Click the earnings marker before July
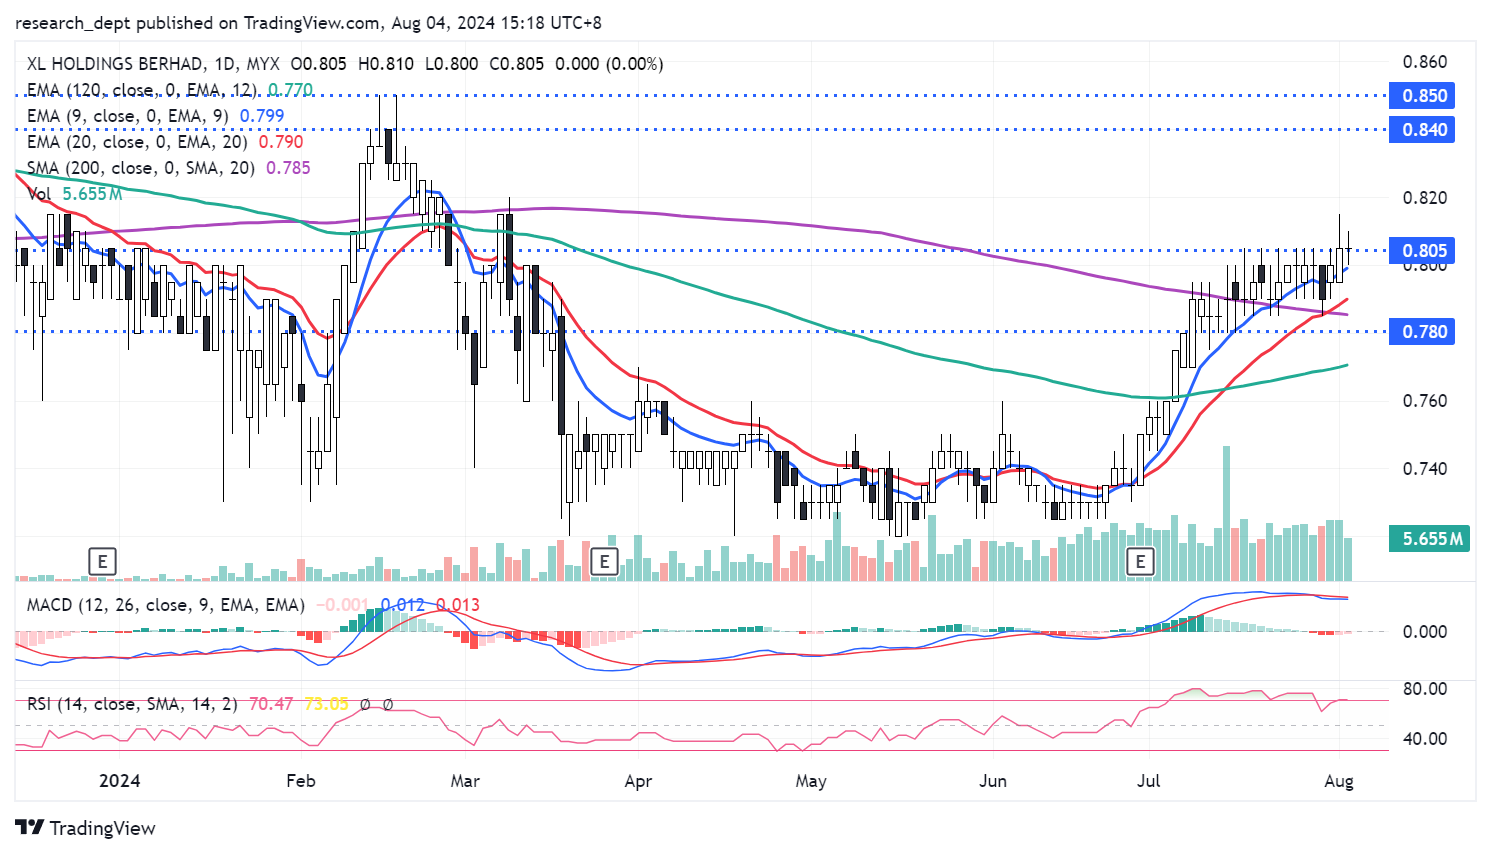Viewport: 1491px width, 854px height. tap(1140, 561)
